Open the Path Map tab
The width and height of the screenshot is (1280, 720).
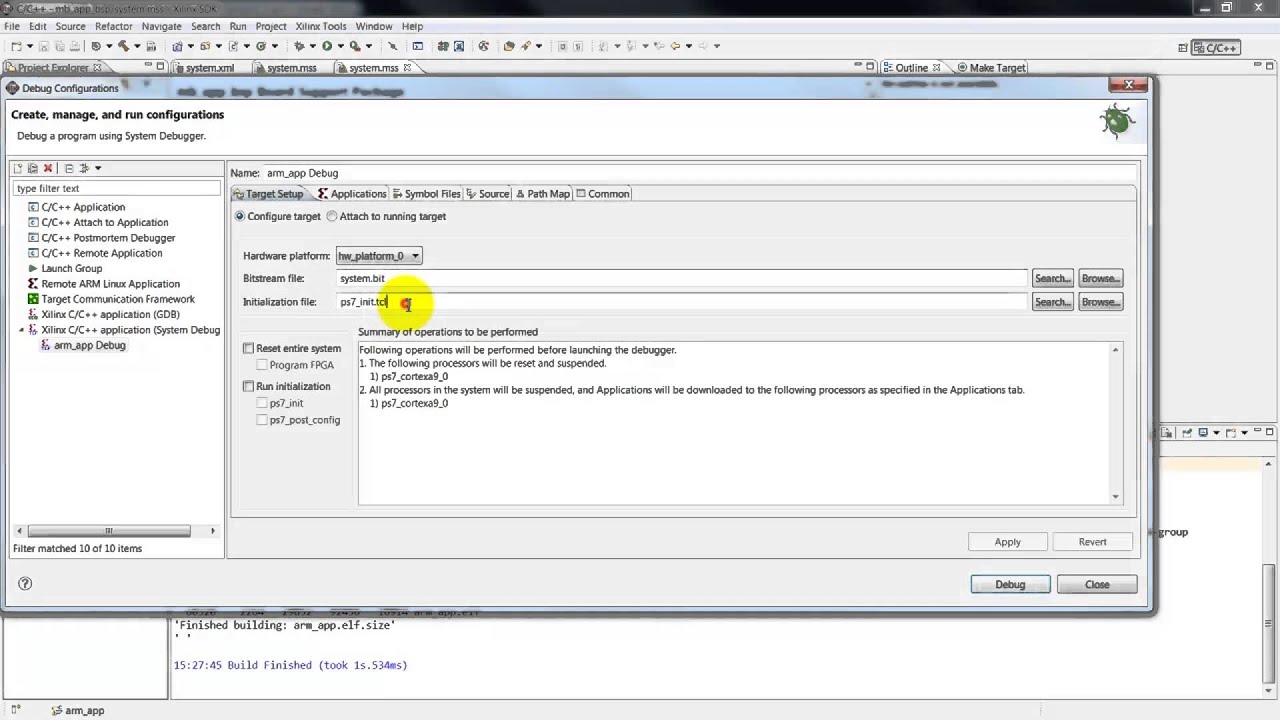(542, 194)
